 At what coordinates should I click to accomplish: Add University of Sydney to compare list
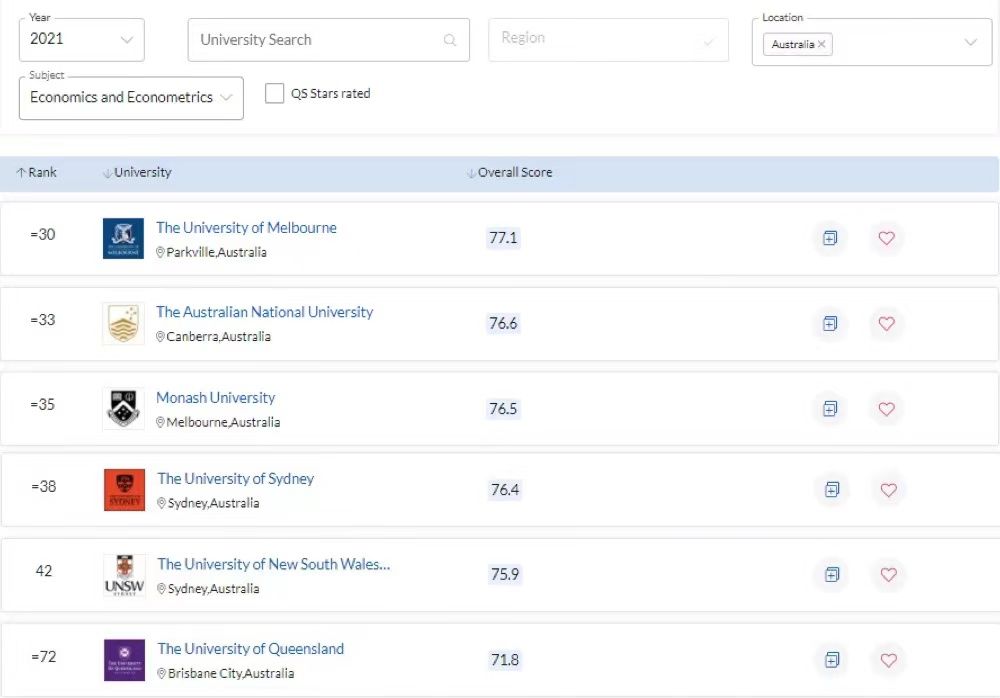point(832,489)
